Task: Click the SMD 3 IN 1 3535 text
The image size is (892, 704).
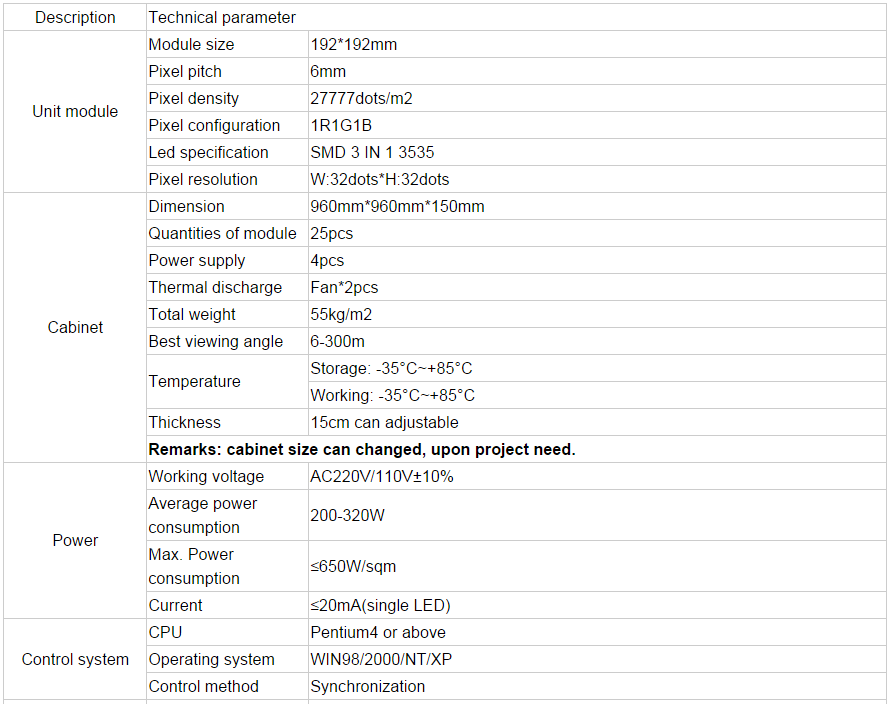Action: [x=372, y=152]
